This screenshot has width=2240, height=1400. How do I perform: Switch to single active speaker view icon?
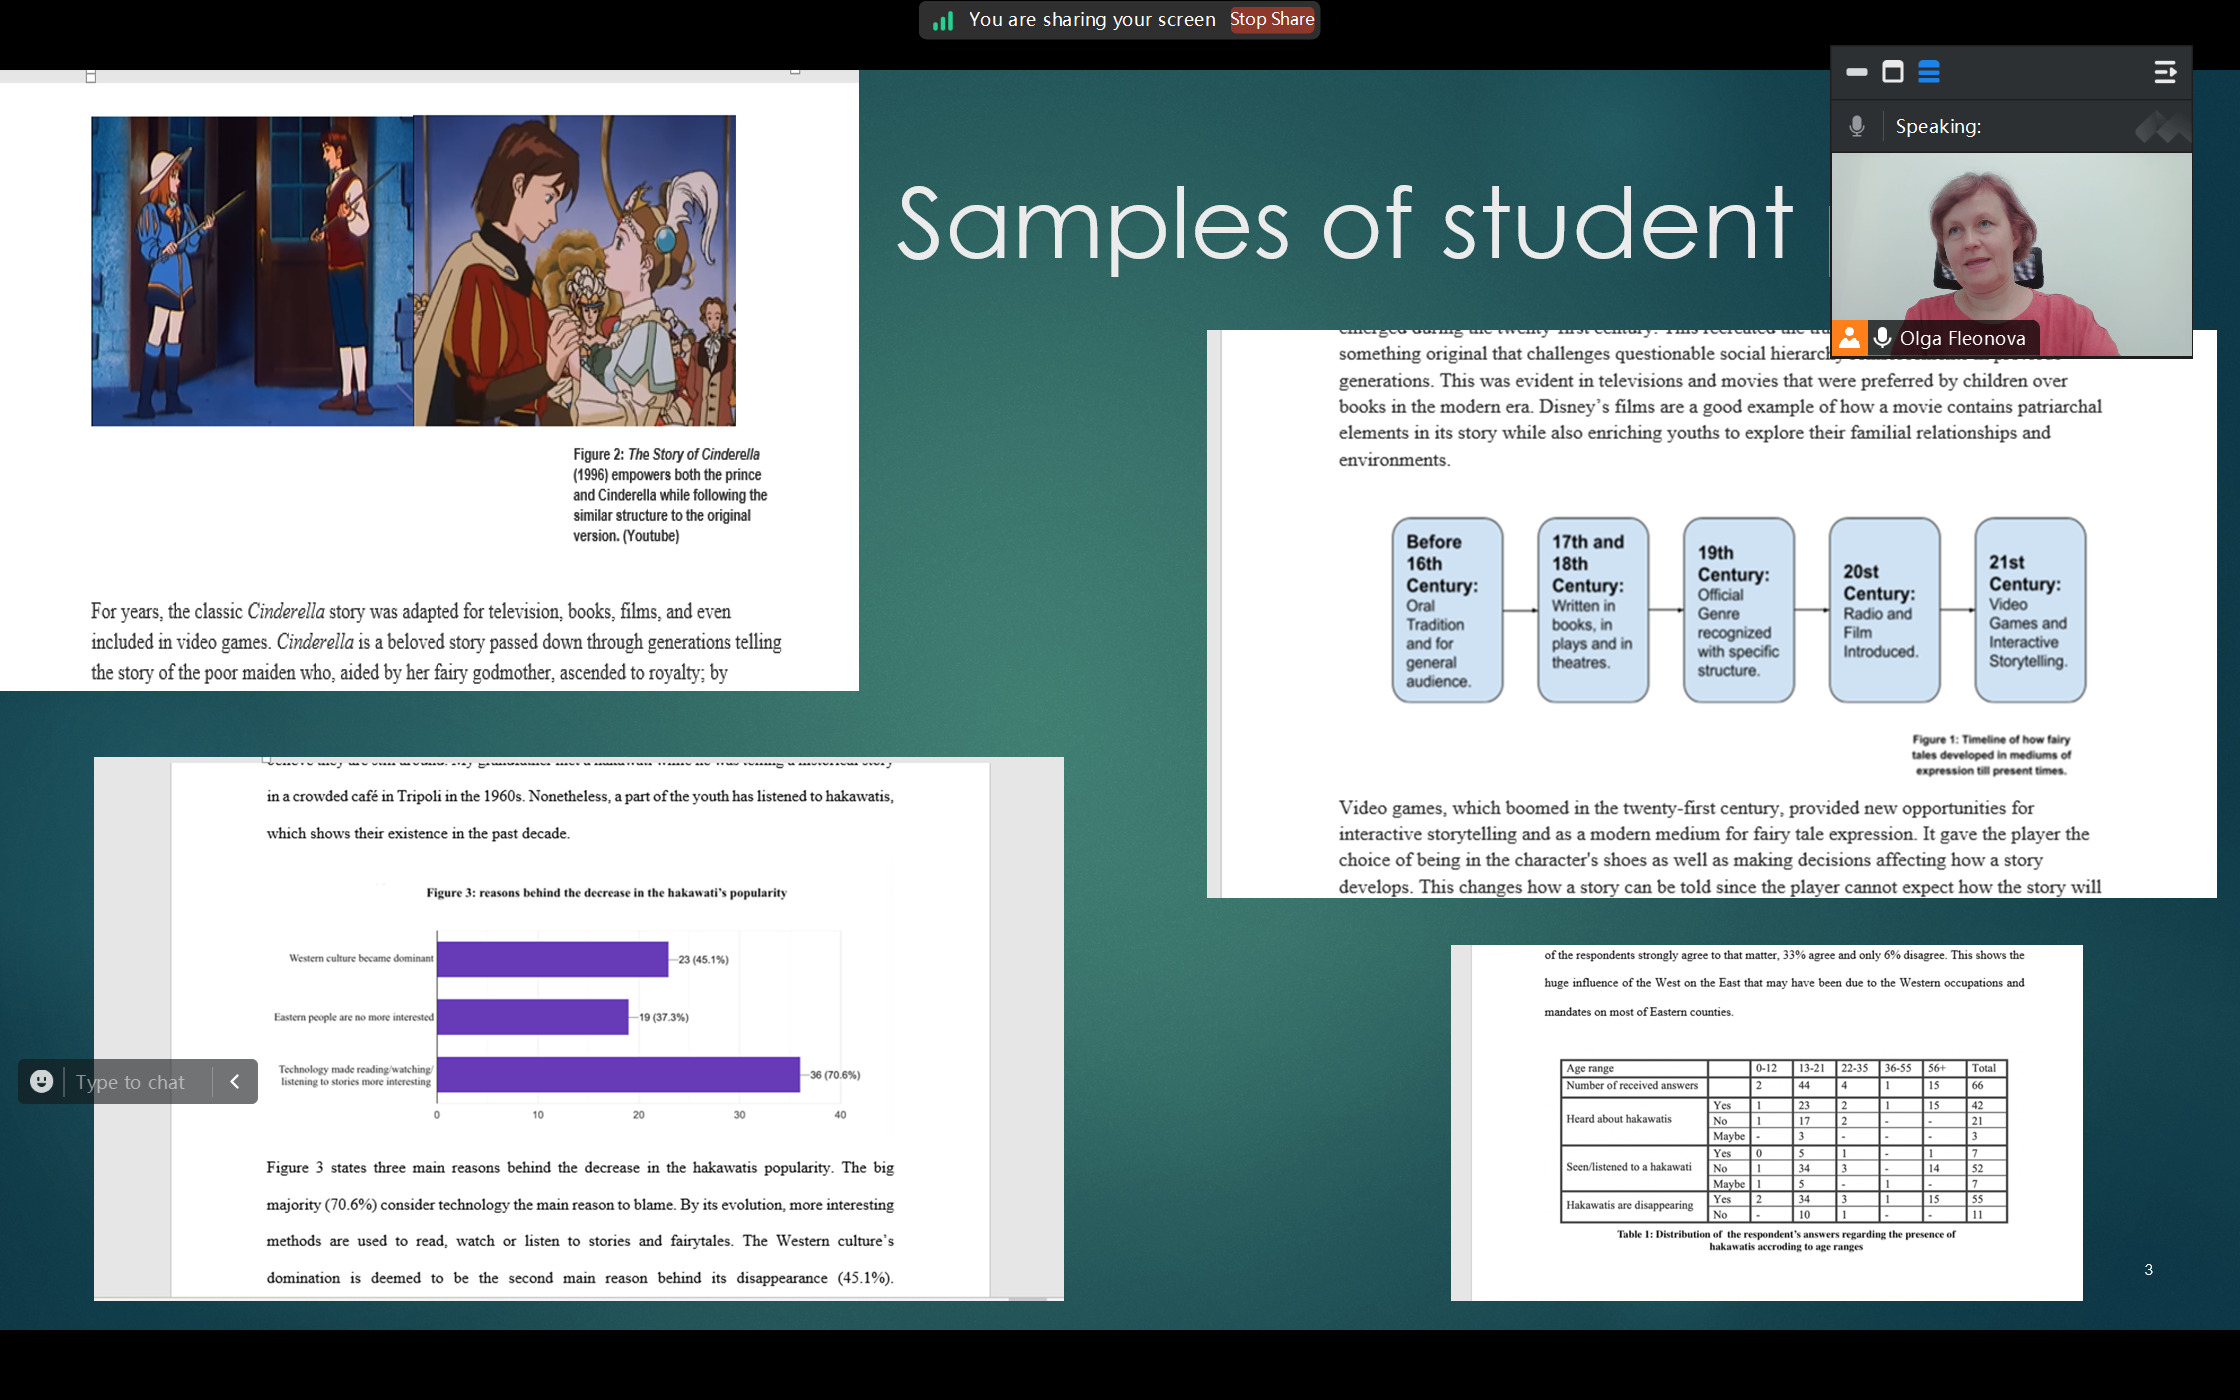[1892, 72]
